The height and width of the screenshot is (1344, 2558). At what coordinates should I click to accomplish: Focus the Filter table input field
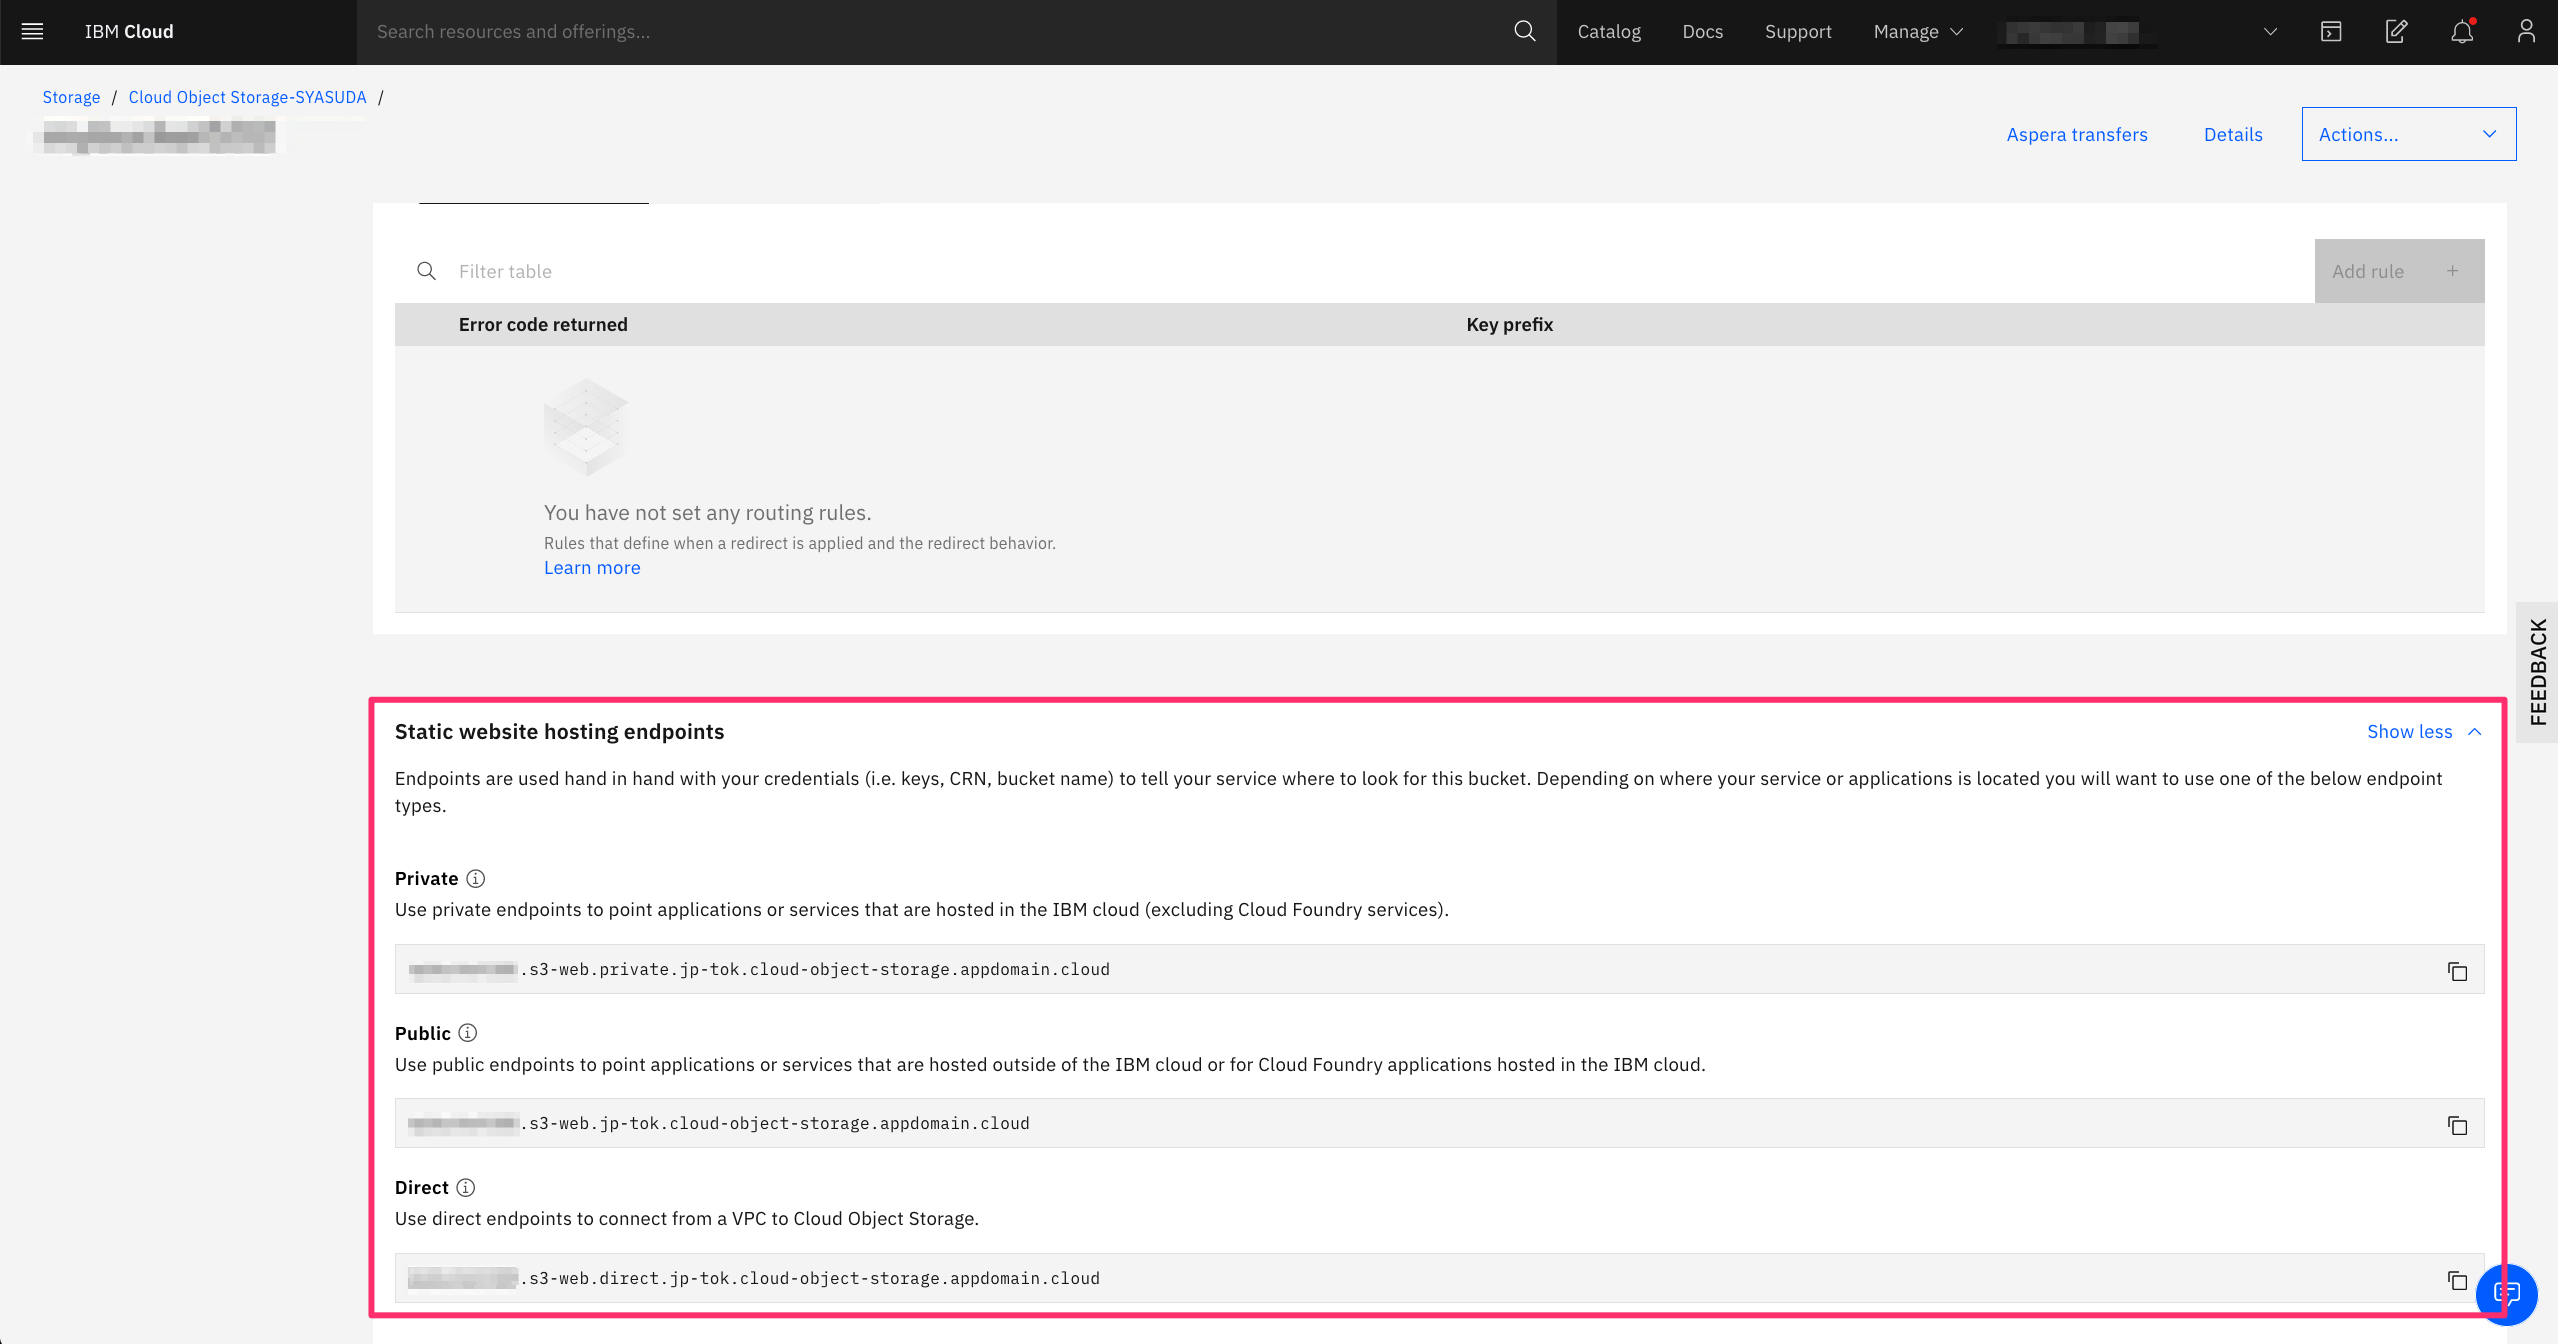1380,271
